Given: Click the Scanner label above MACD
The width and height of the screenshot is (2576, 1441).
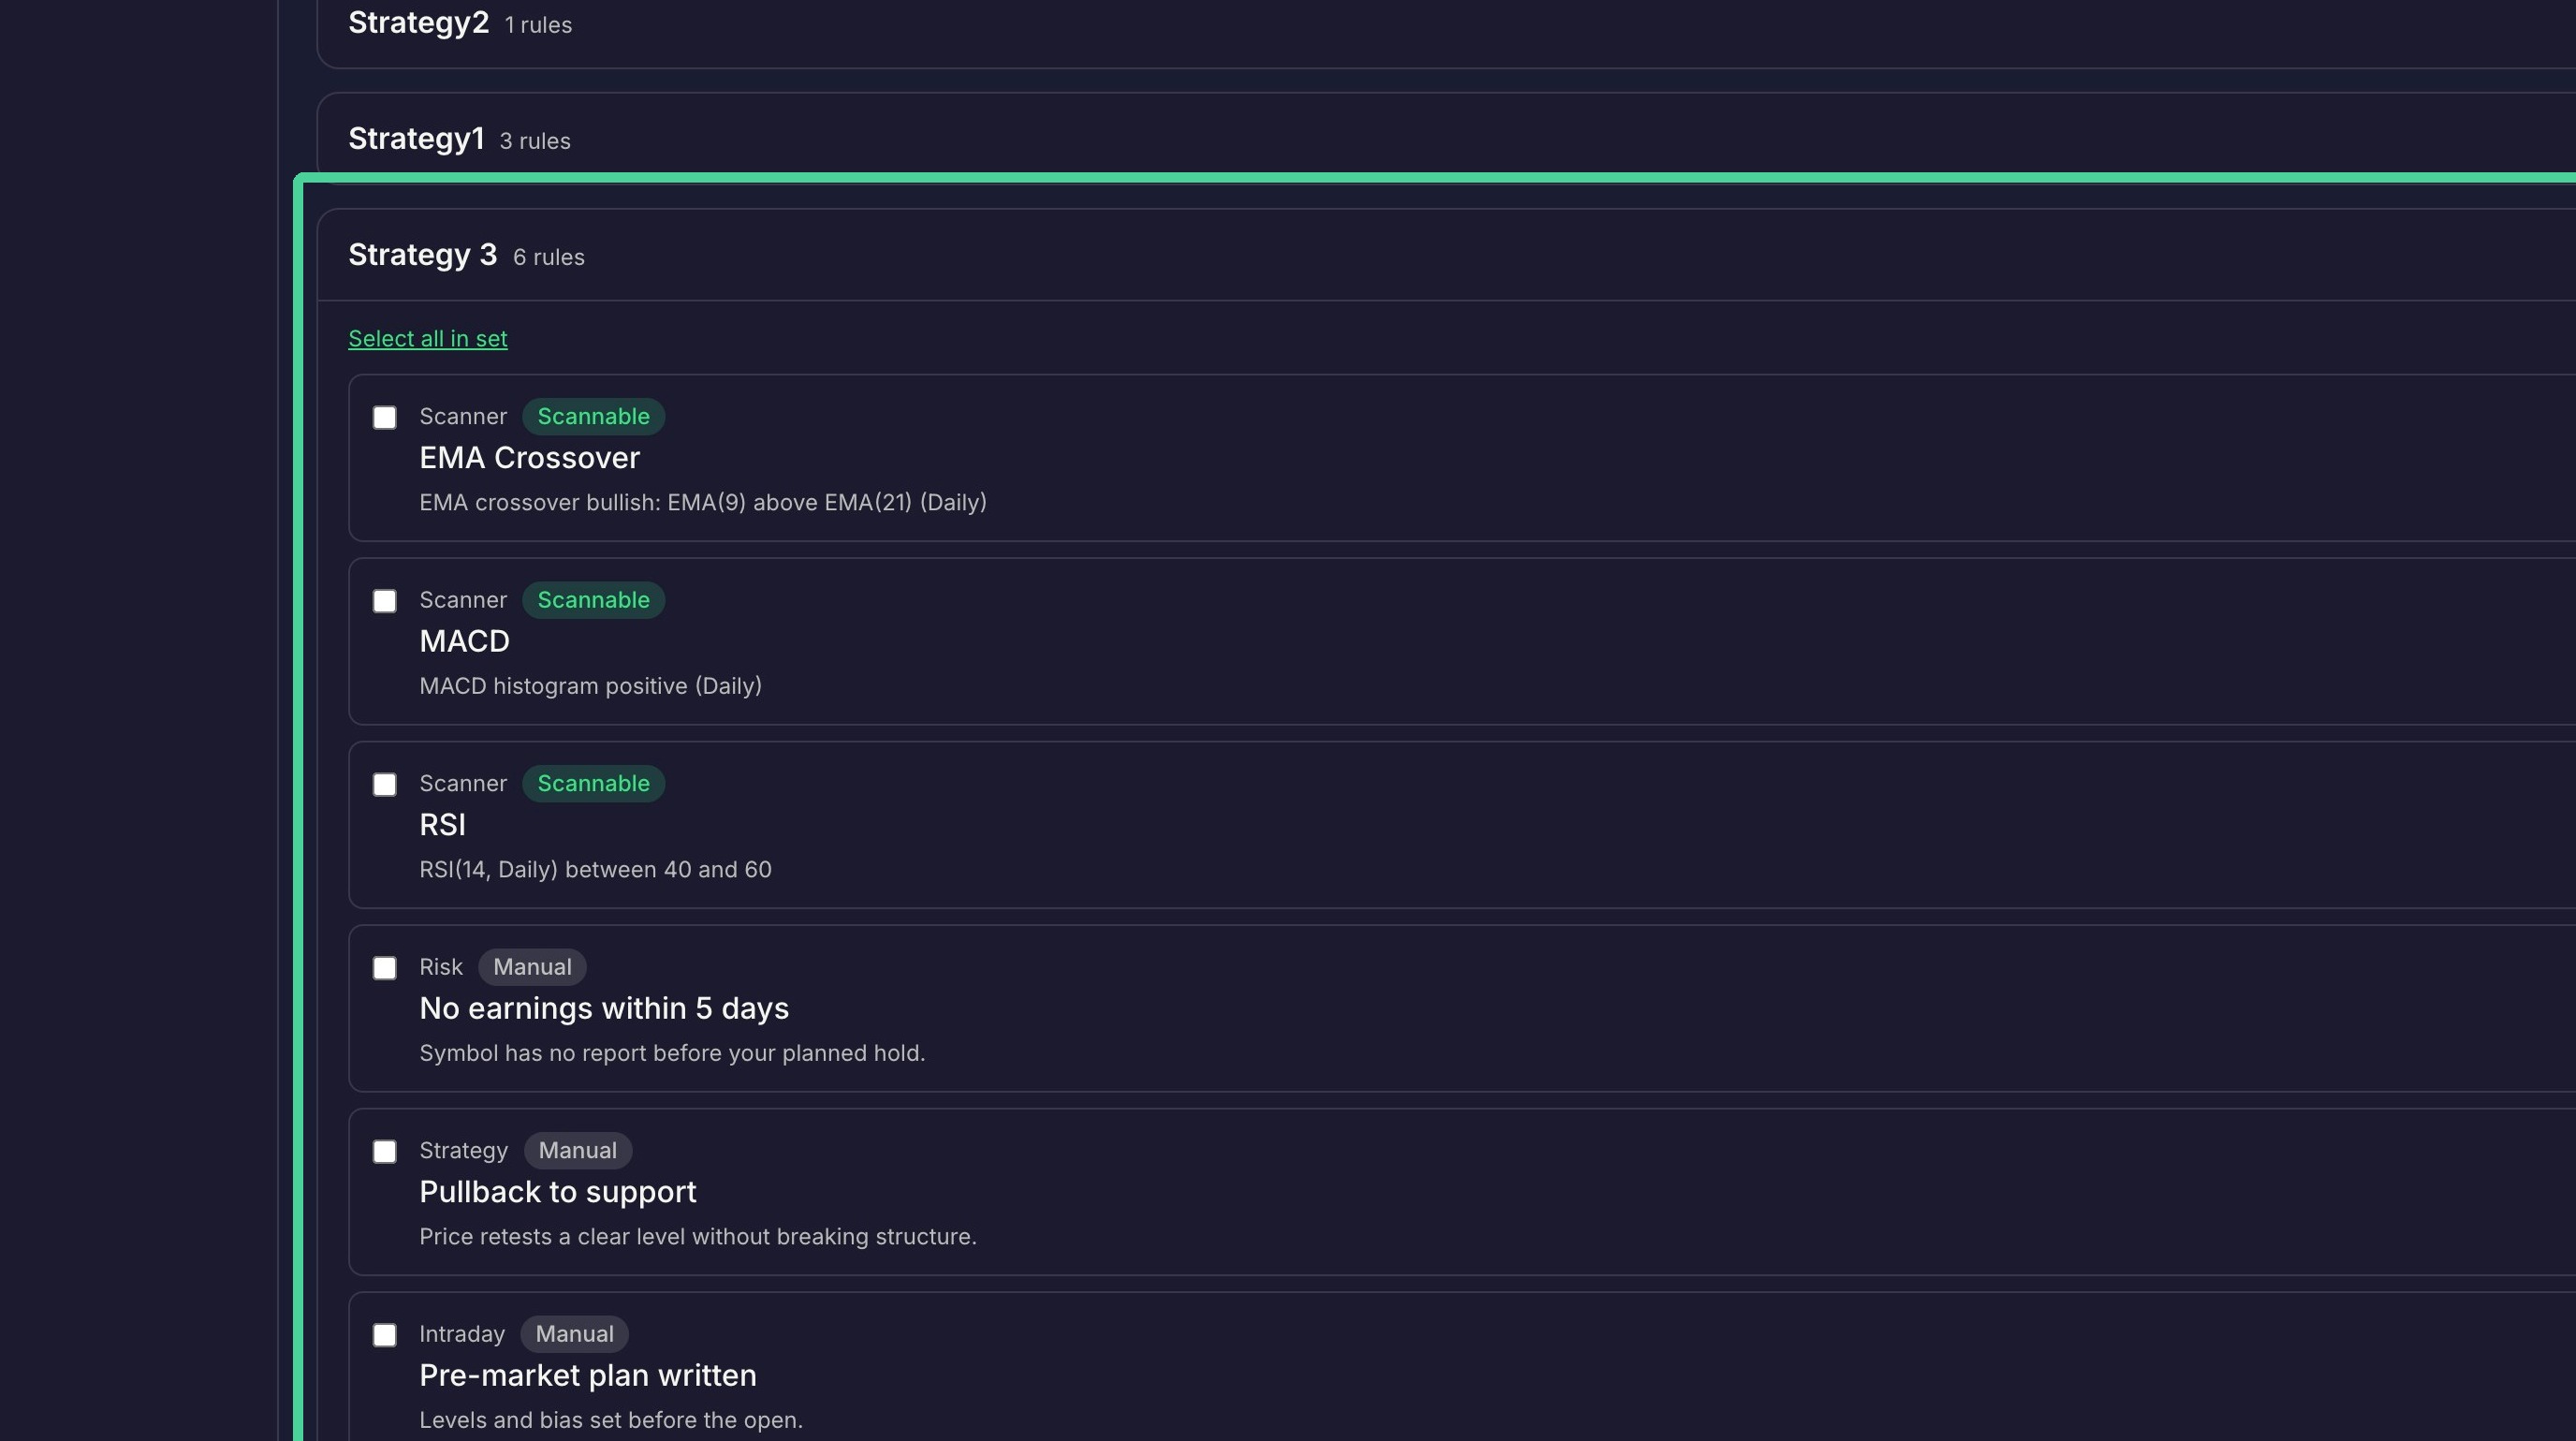Looking at the screenshot, I should (x=463, y=600).
